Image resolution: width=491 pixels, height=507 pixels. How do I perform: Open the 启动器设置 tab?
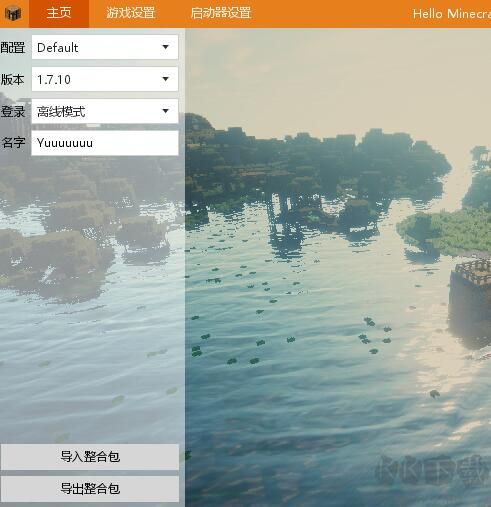coord(221,13)
